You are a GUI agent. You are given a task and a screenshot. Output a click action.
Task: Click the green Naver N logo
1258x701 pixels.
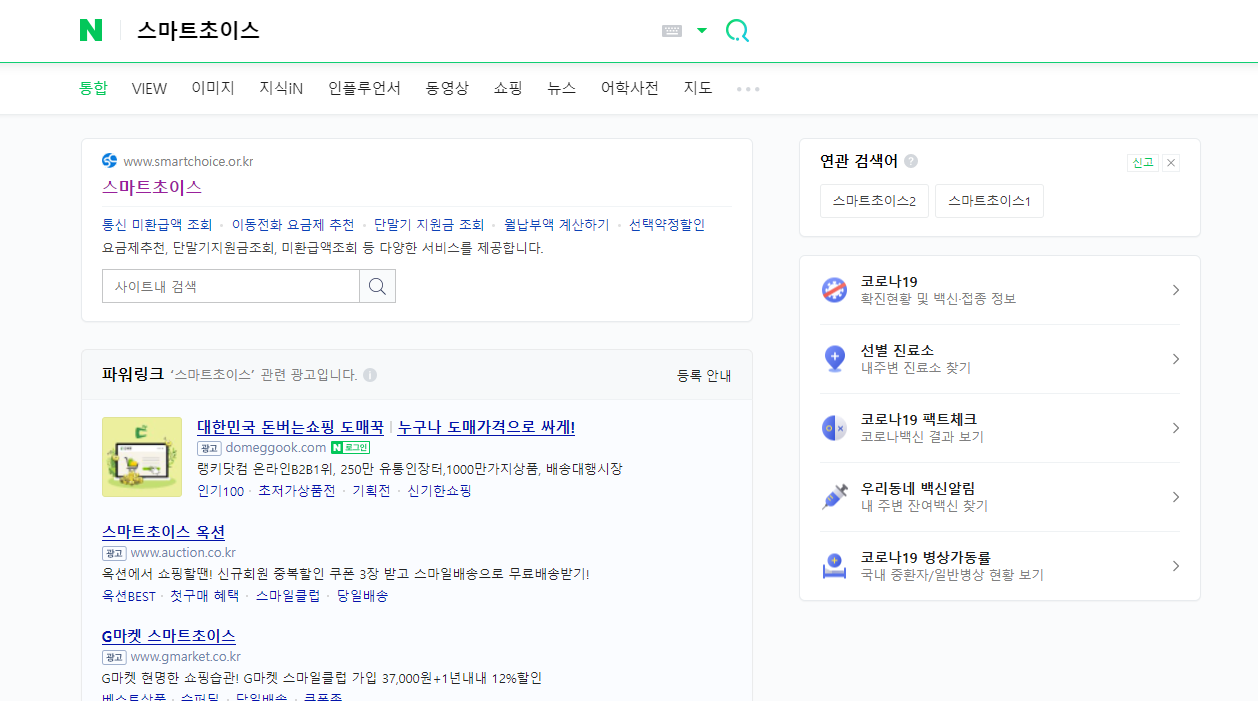coord(91,31)
